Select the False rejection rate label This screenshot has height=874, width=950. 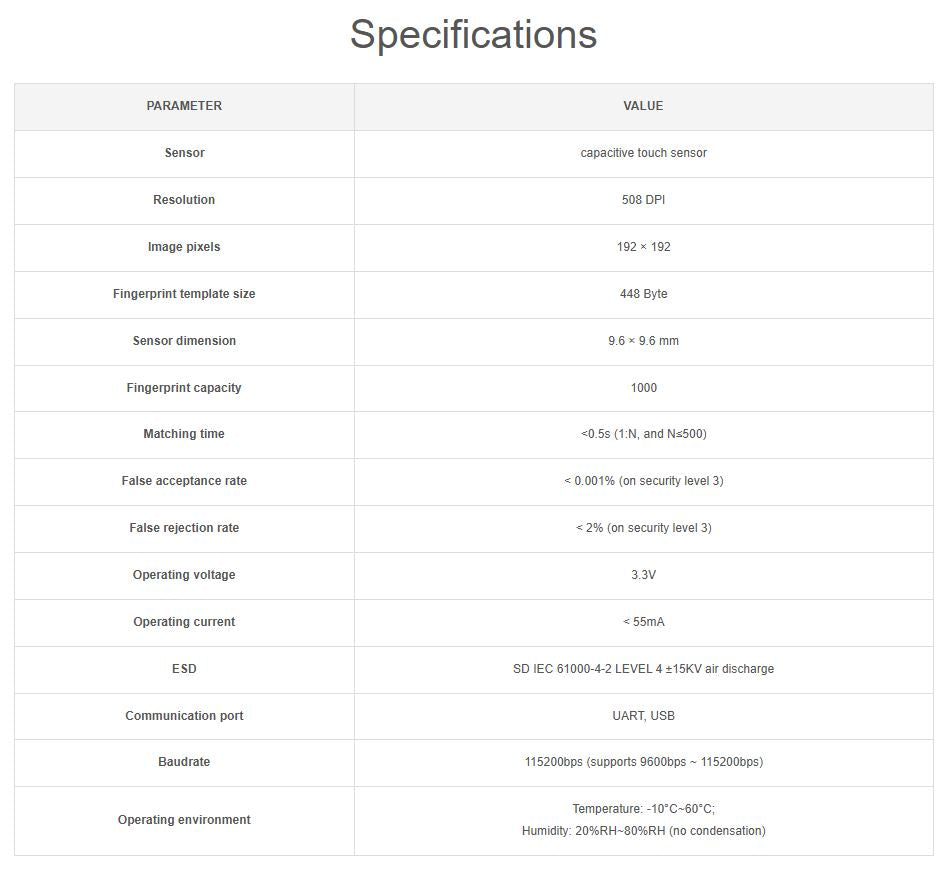pyautogui.click(x=184, y=528)
